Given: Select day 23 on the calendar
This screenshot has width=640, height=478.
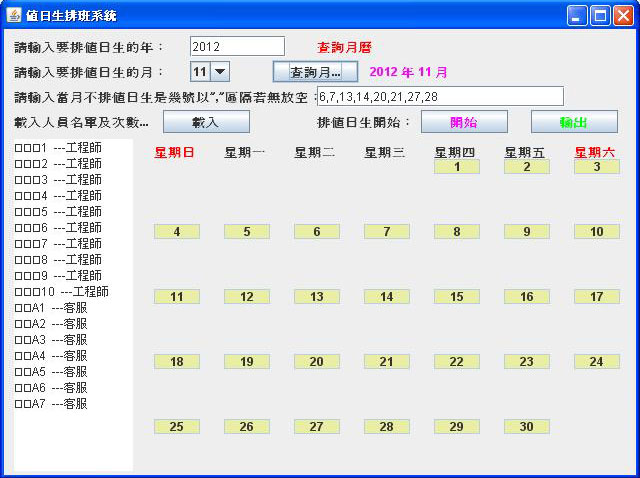Looking at the screenshot, I should [527, 361].
